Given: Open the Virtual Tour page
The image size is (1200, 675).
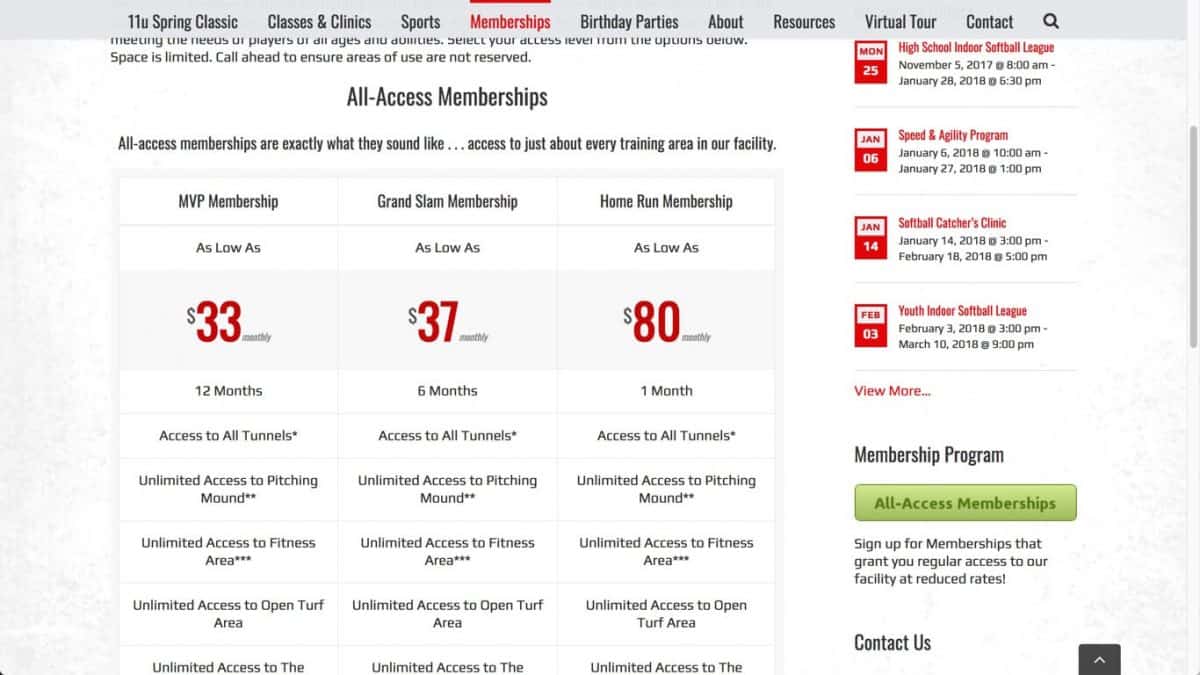Looking at the screenshot, I should coord(900,21).
